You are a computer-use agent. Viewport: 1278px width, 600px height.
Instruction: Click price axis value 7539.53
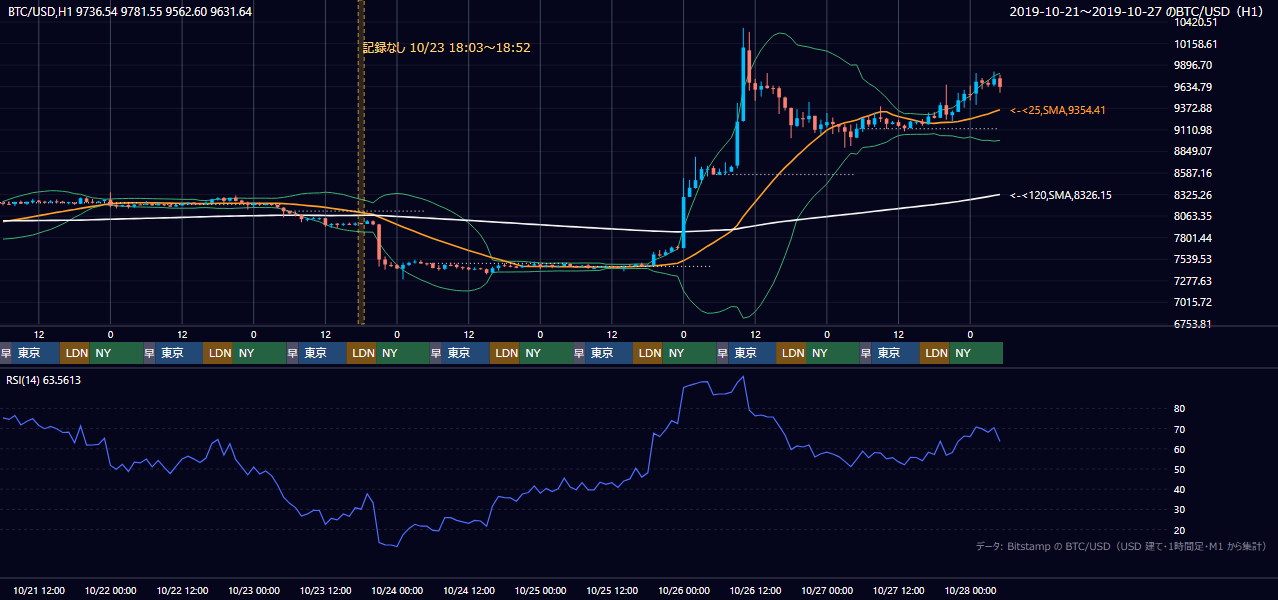(1193, 259)
